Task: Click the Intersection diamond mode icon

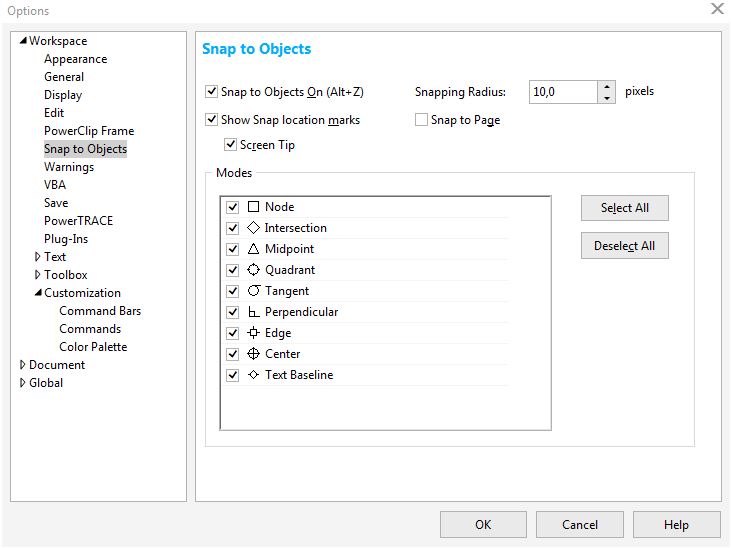Action: [x=254, y=228]
